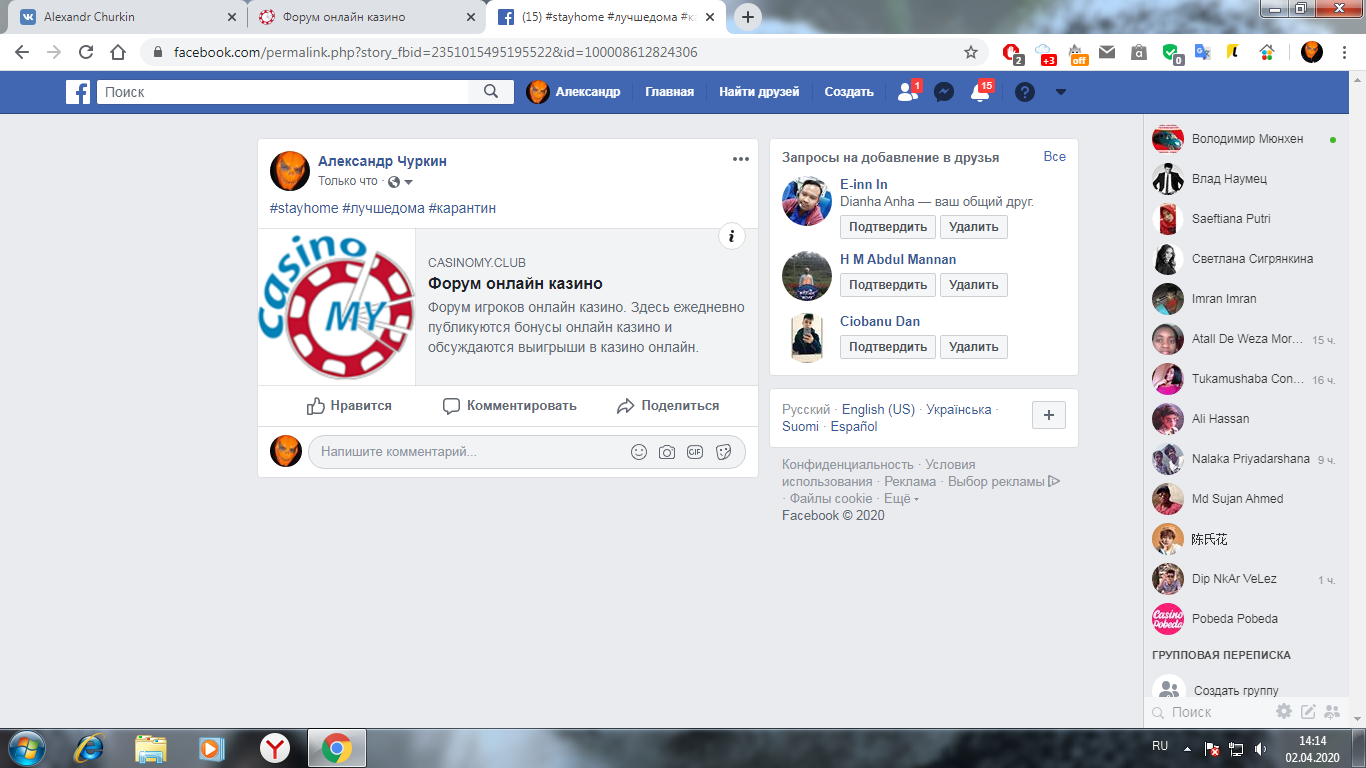The width and height of the screenshot is (1366, 768).
Task: Start a new message with compose icon
Action: coord(1308,712)
